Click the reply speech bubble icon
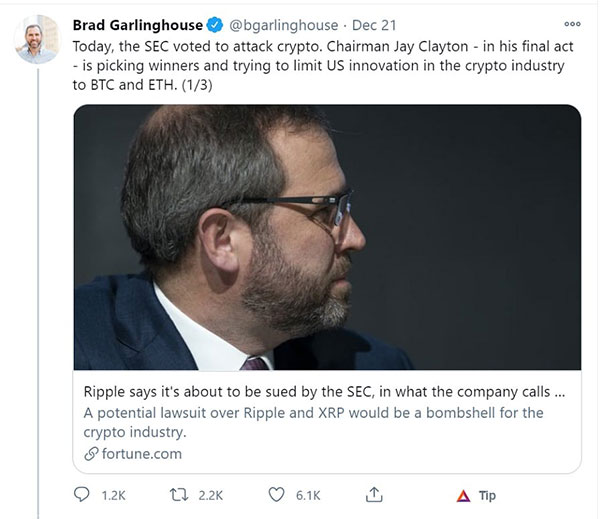 (83, 495)
